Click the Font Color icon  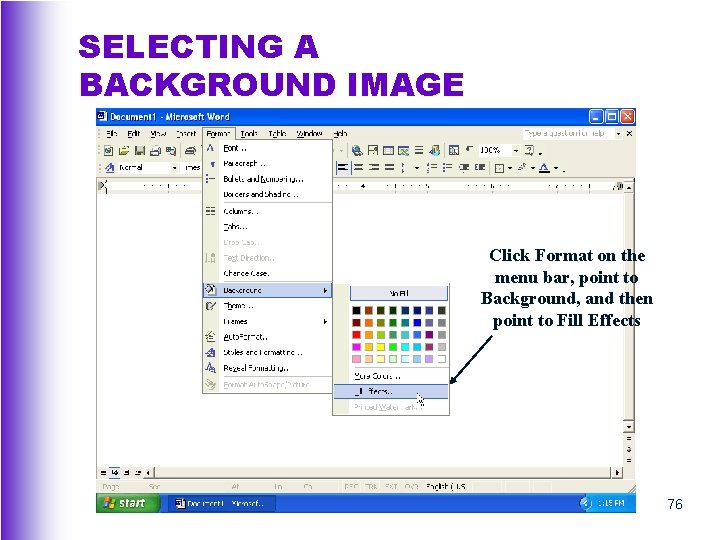(x=544, y=168)
